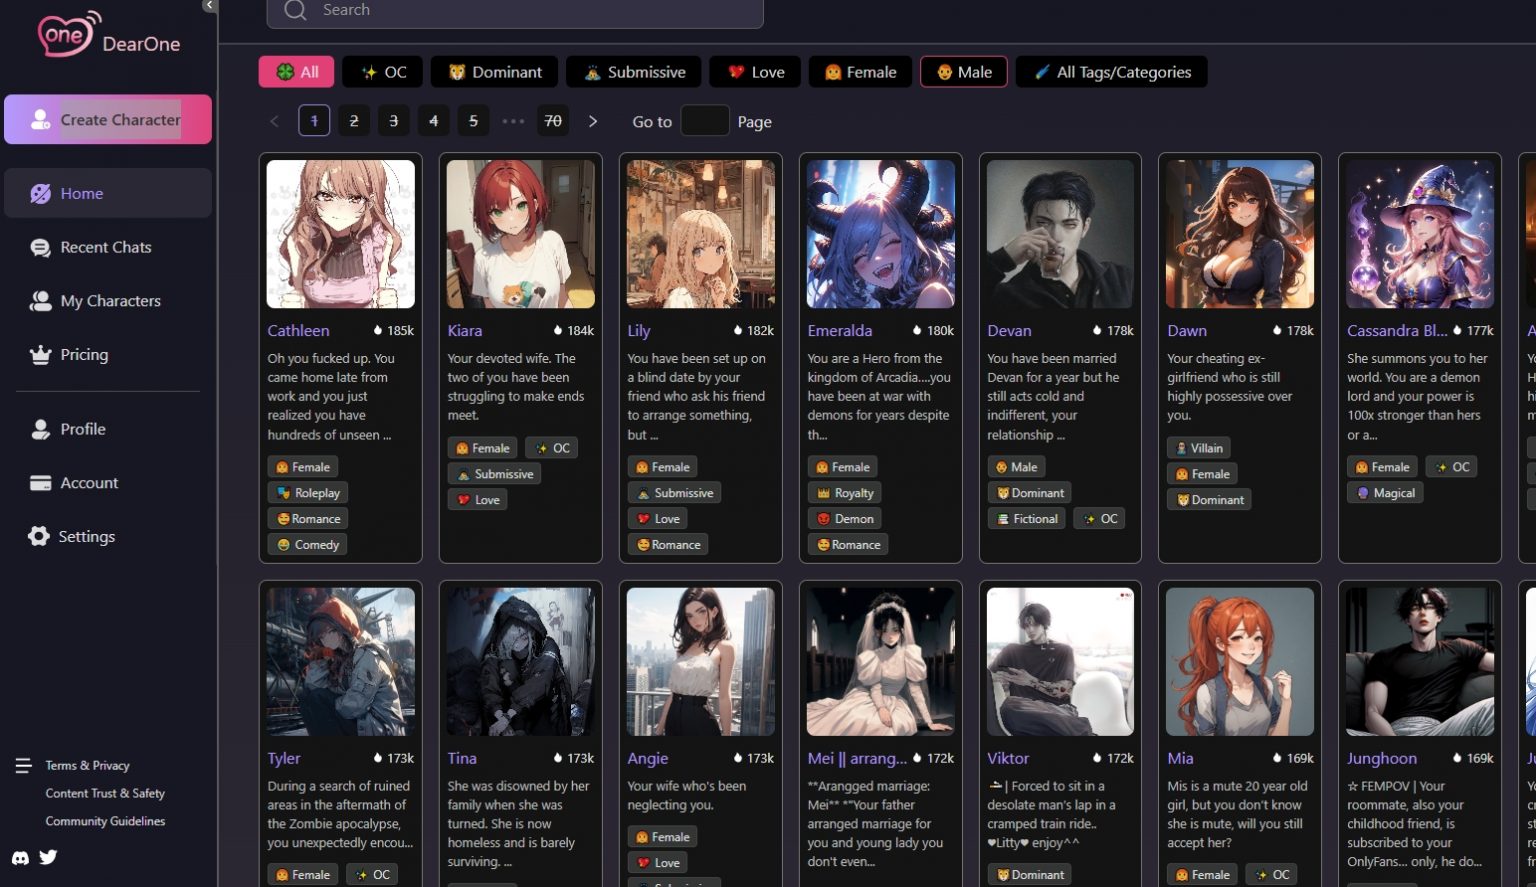Screen dimensions: 1536x887
Task: Enable the Submissive filter tag
Action: point(635,72)
